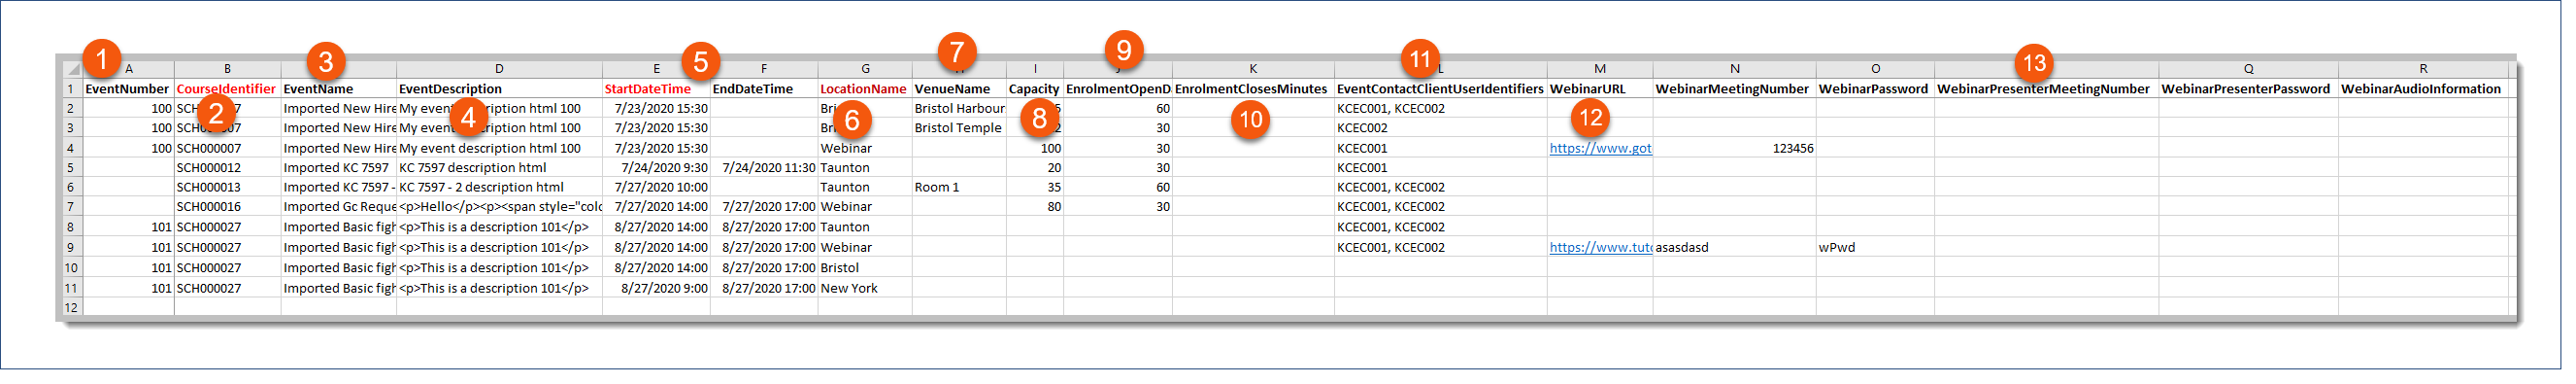Click the orange callout marker 5
Image resolution: width=2576 pixels, height=384 pixels.
tap(700, 62)
